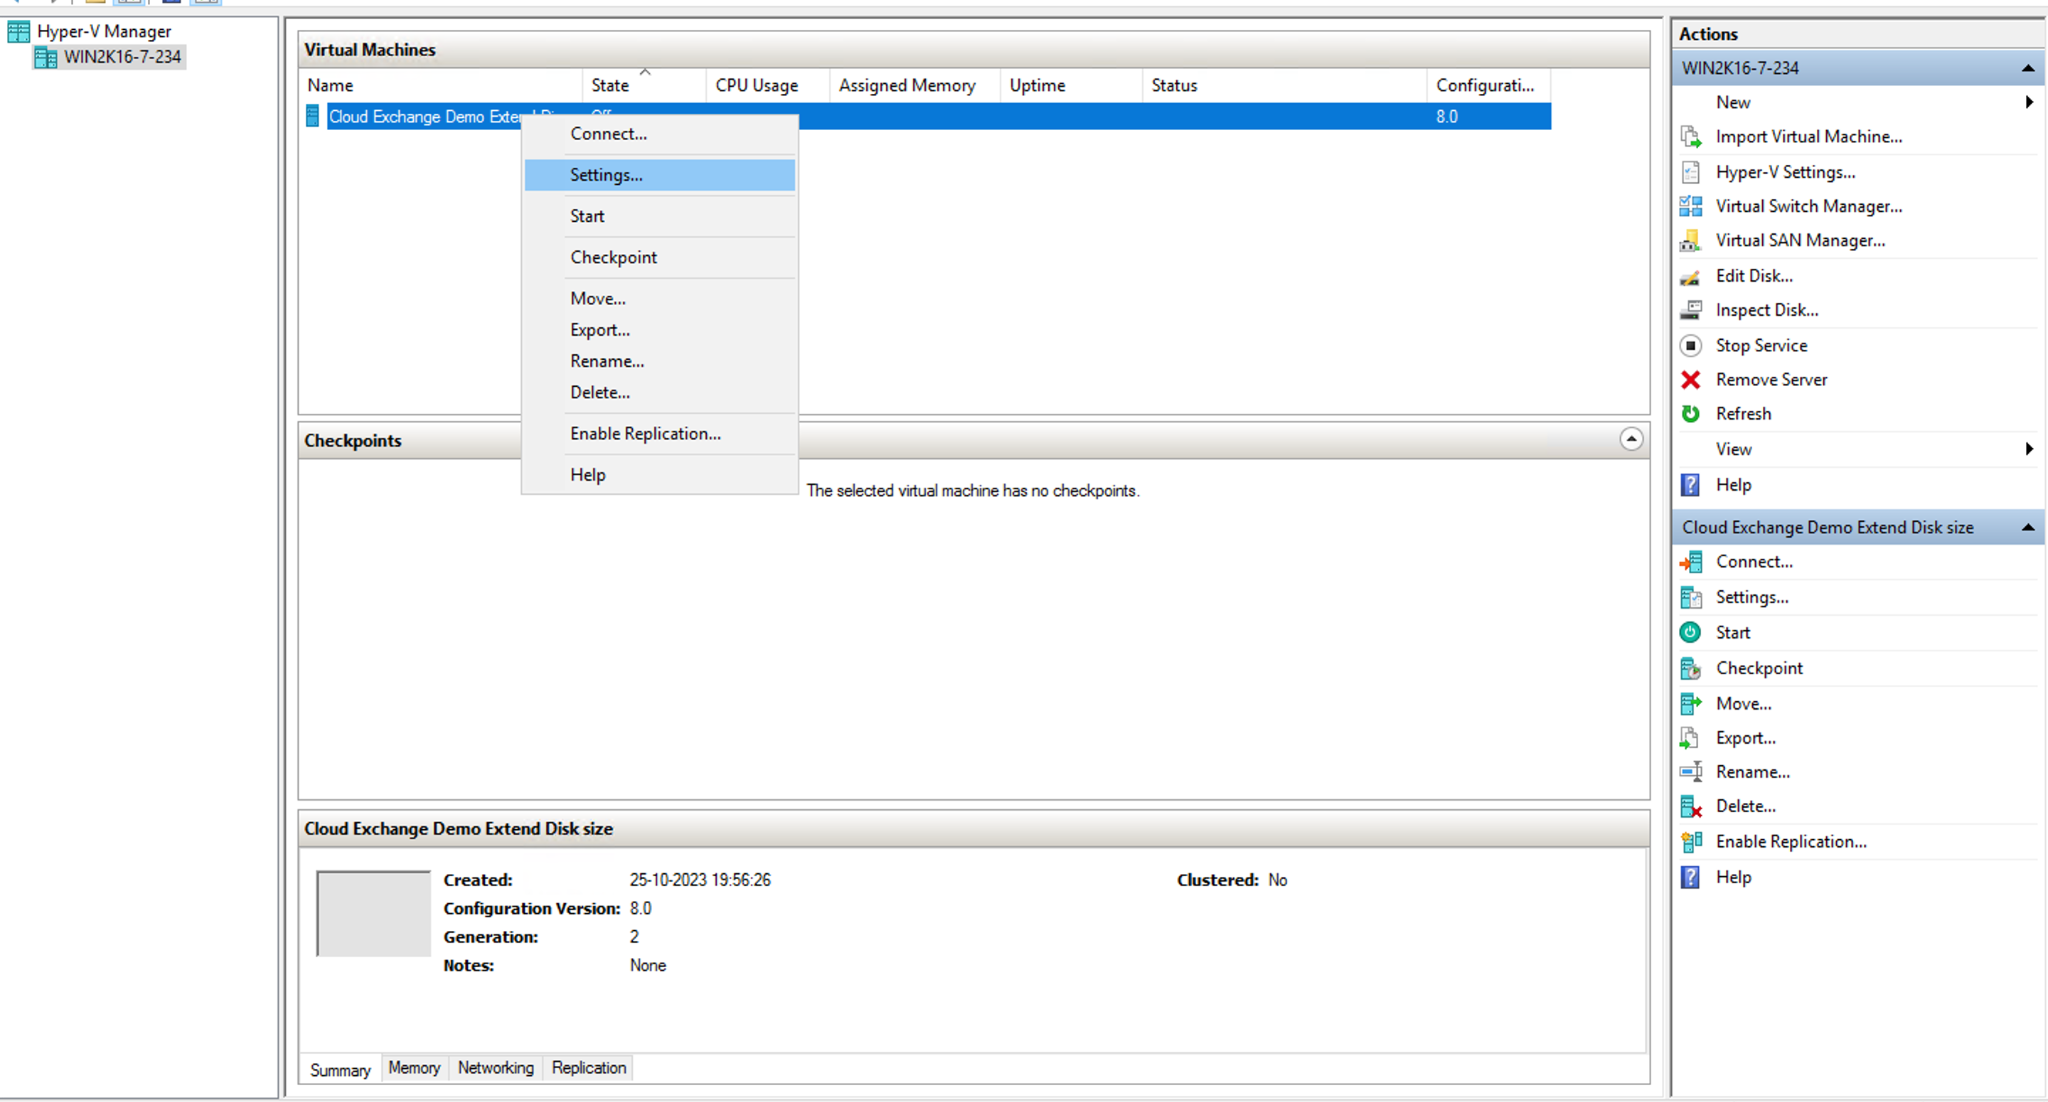Choose Enable Replication... in the context menu
Viewport: 2048px width, 1102px height.
660,434
